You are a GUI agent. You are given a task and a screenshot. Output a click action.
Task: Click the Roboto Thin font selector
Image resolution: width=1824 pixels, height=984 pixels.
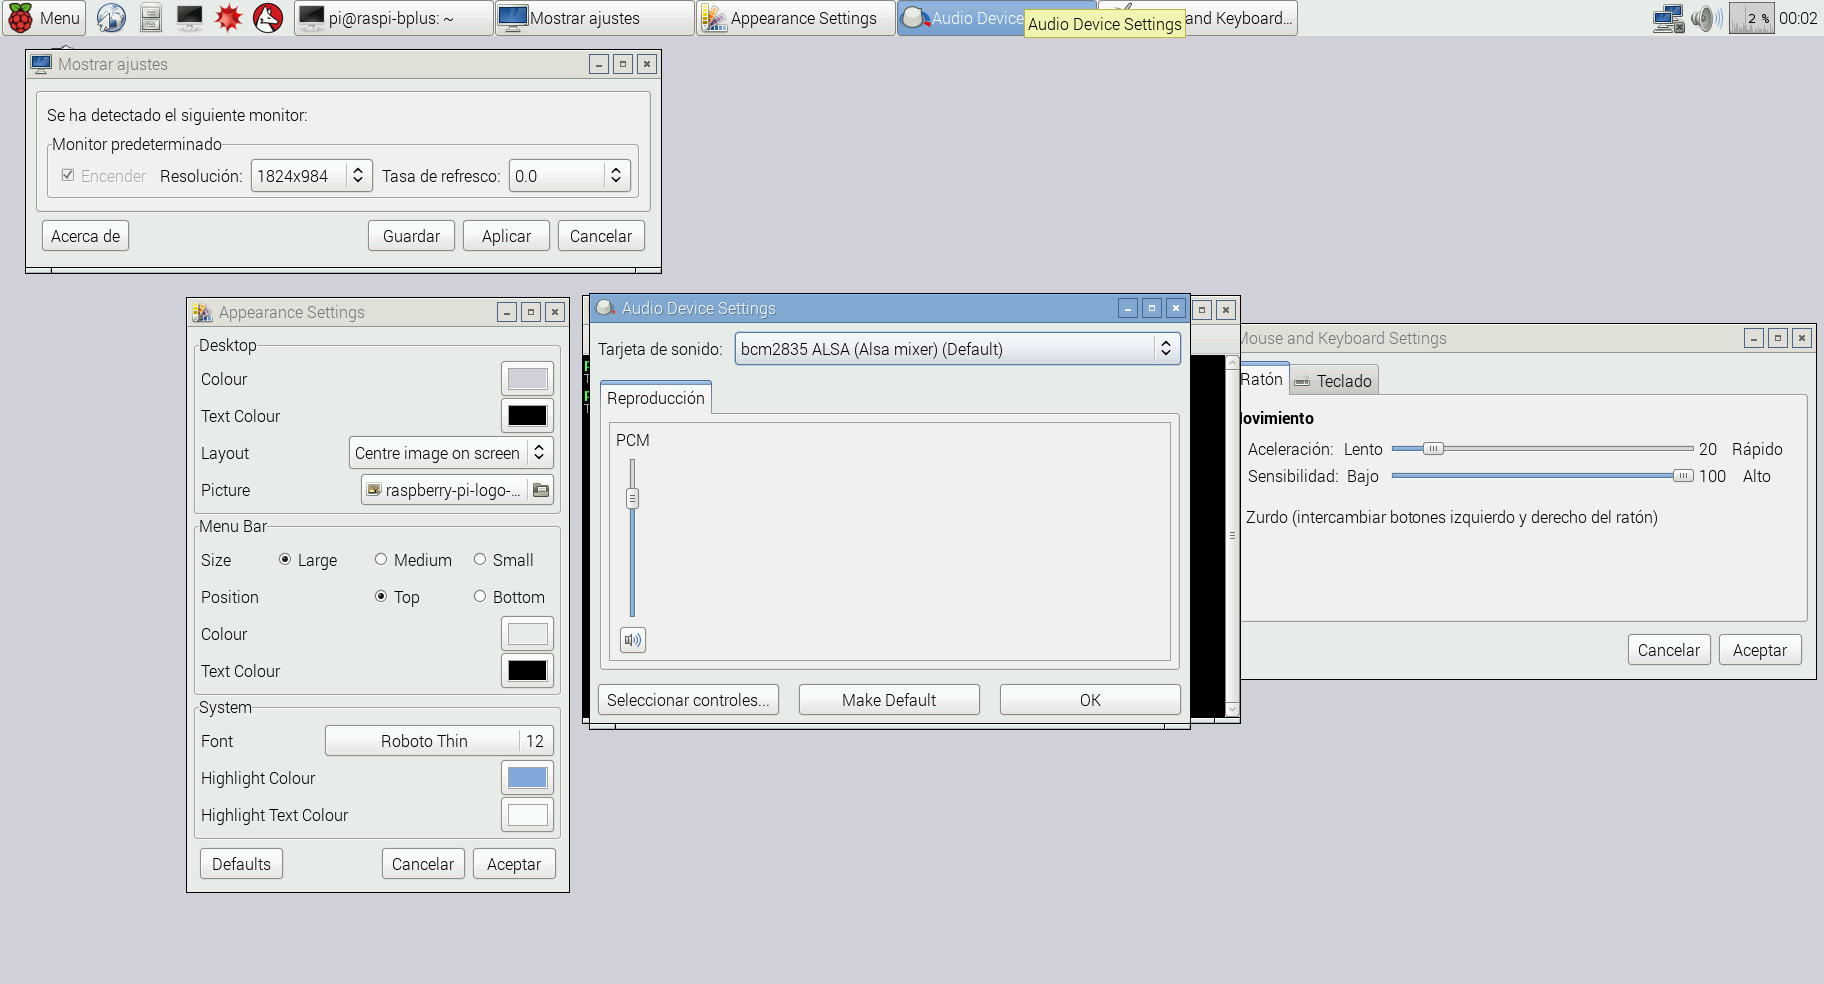pyautogui.click(x=424, y=741)
